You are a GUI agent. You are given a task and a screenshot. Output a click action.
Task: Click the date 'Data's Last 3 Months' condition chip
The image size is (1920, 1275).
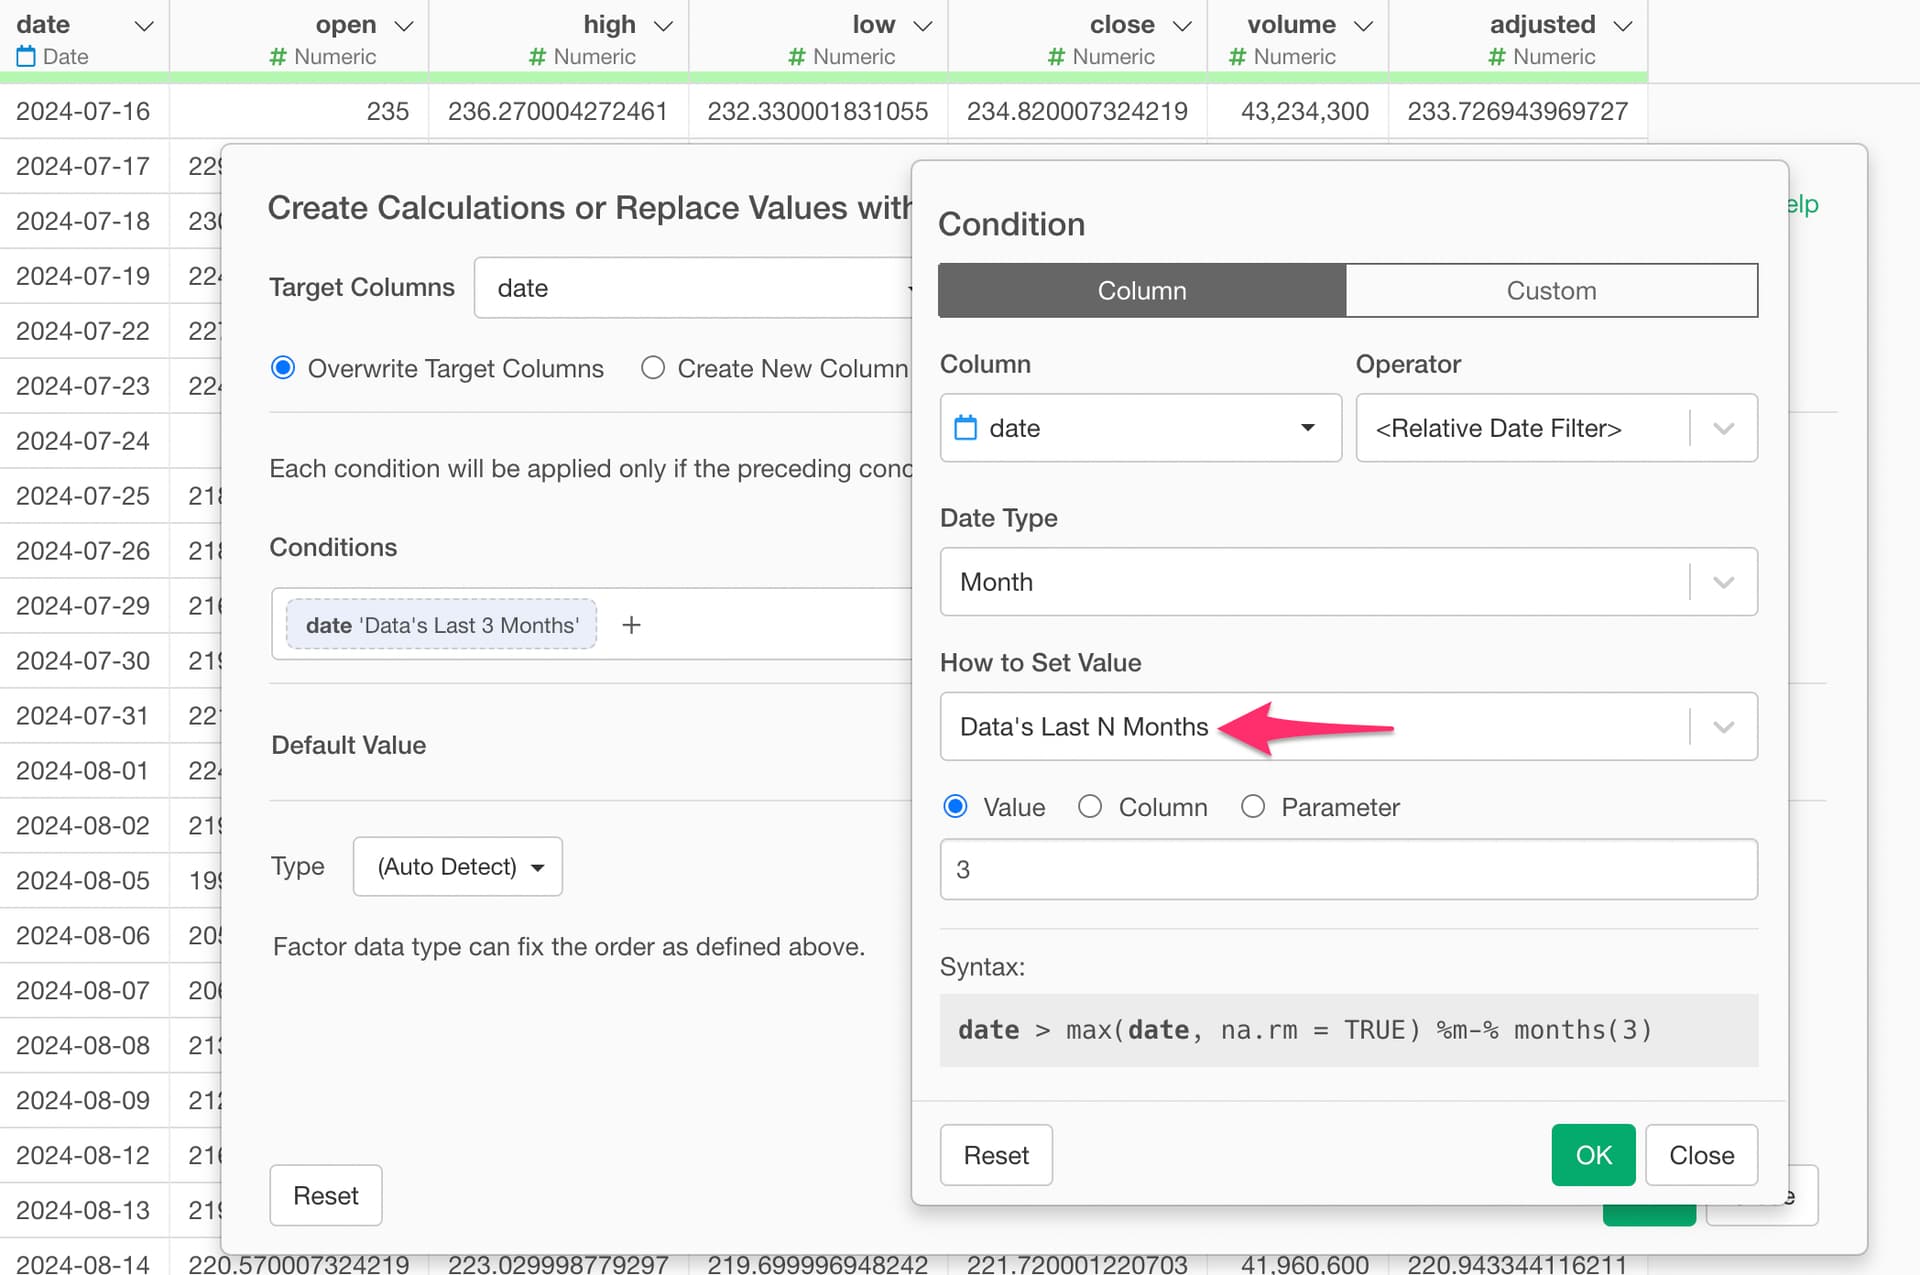(441, 625)
